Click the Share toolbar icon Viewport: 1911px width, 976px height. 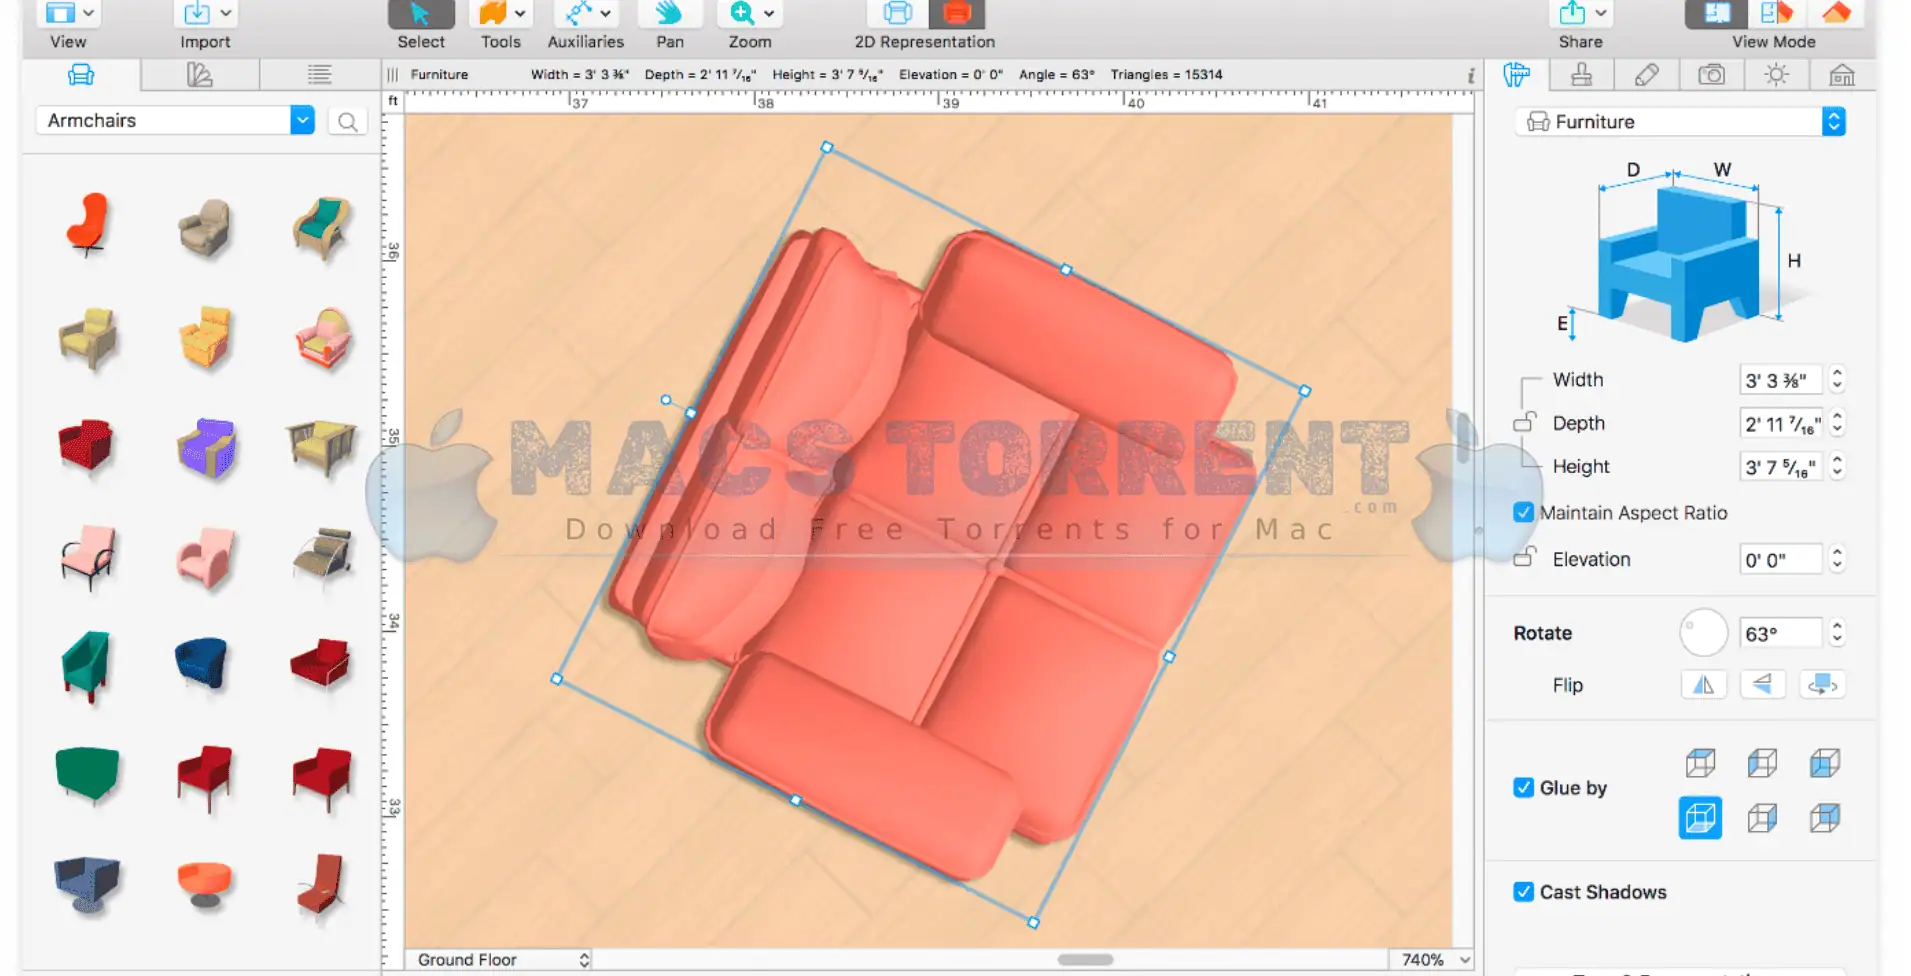[x=1572, y=14]
